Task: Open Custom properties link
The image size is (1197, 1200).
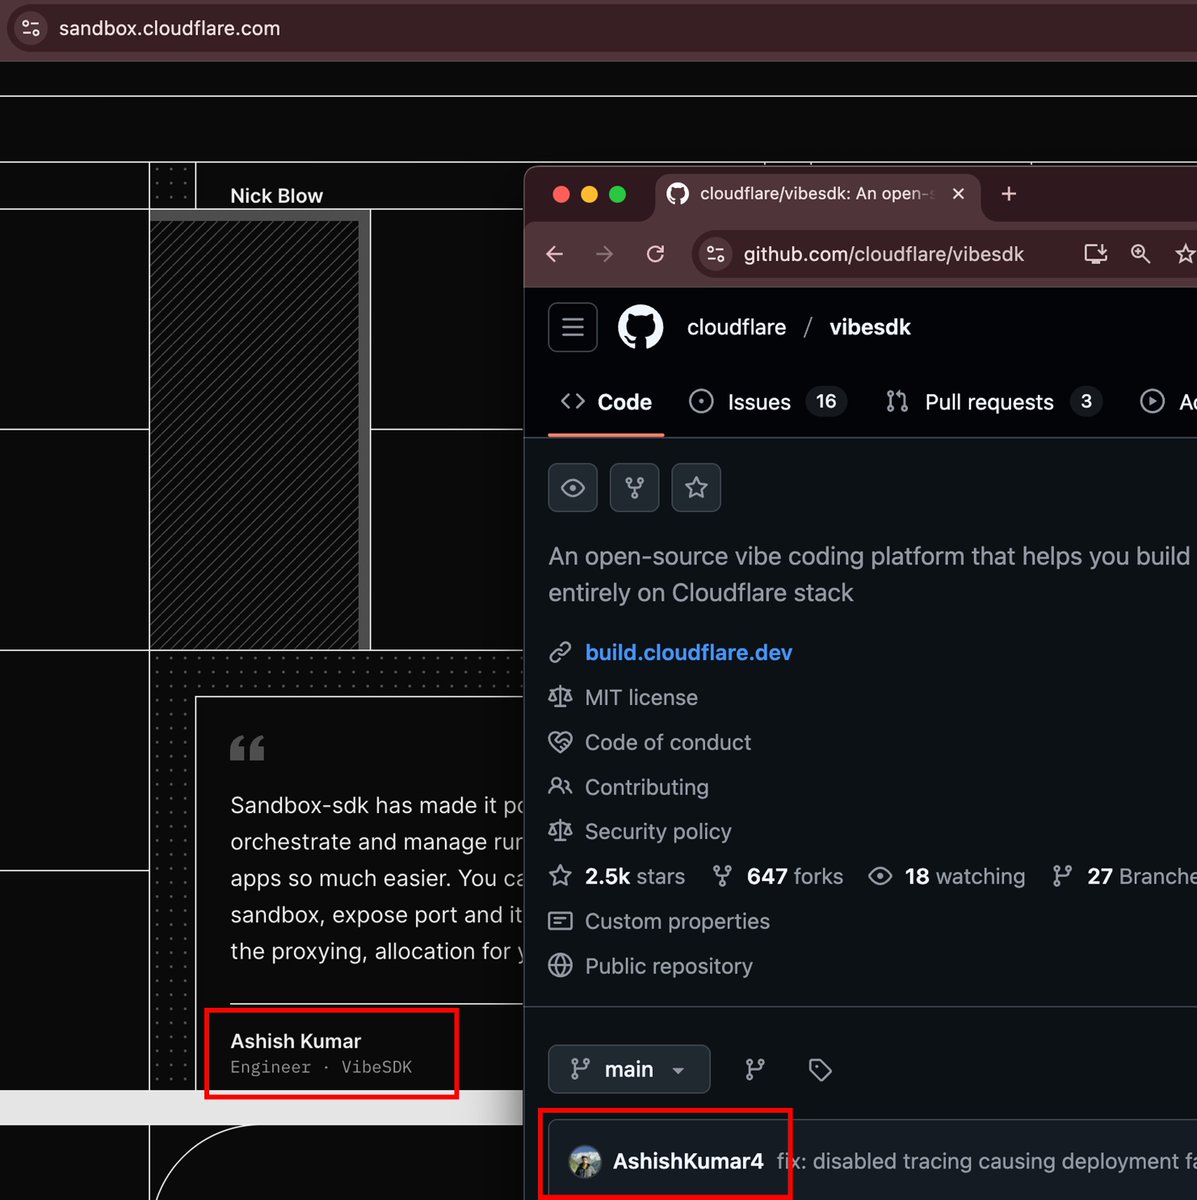Action: tap(677, 921)
